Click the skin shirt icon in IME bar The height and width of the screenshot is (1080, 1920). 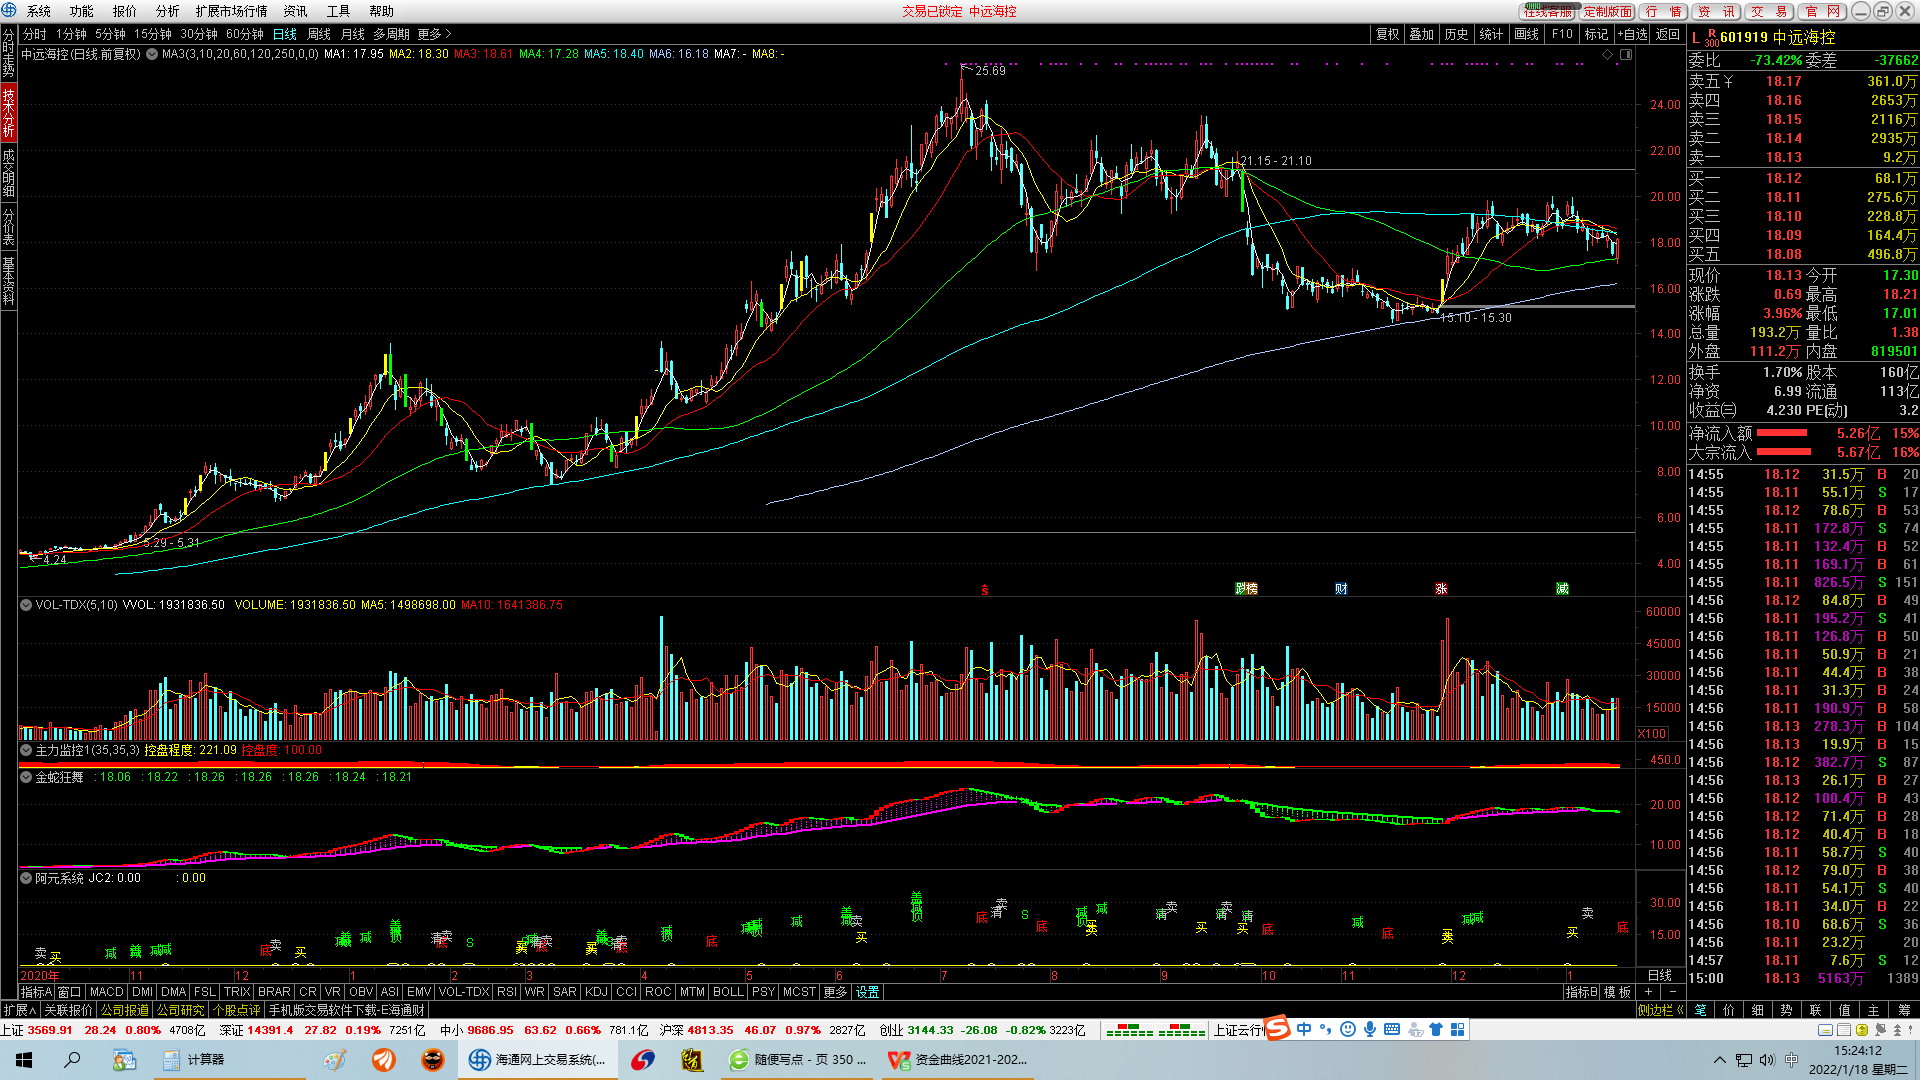[x=1436, y=1029]
